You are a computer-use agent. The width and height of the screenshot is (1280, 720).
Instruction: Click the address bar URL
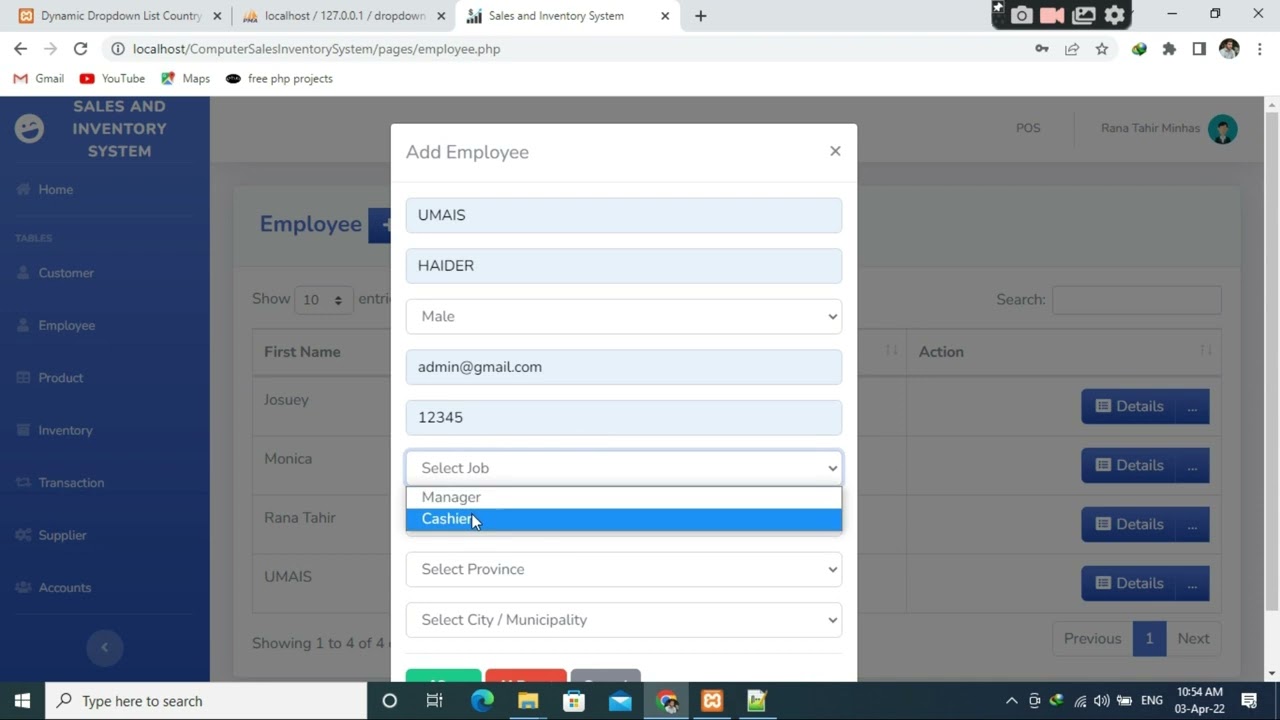coord(316,49)
